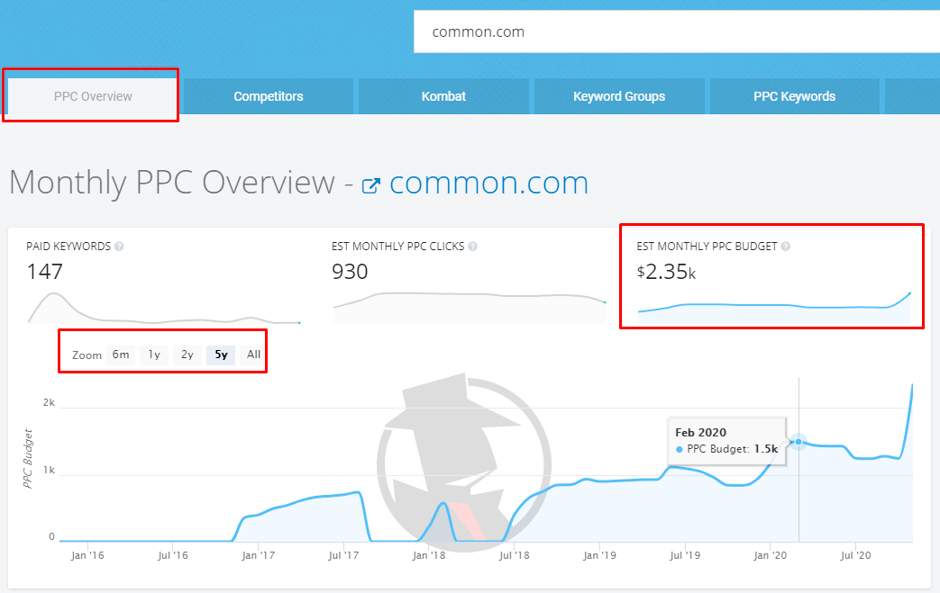Zoom the chart to 2y
Viewport: 940px width, 593px height.
pyautogui.click(x=187, y=355)
